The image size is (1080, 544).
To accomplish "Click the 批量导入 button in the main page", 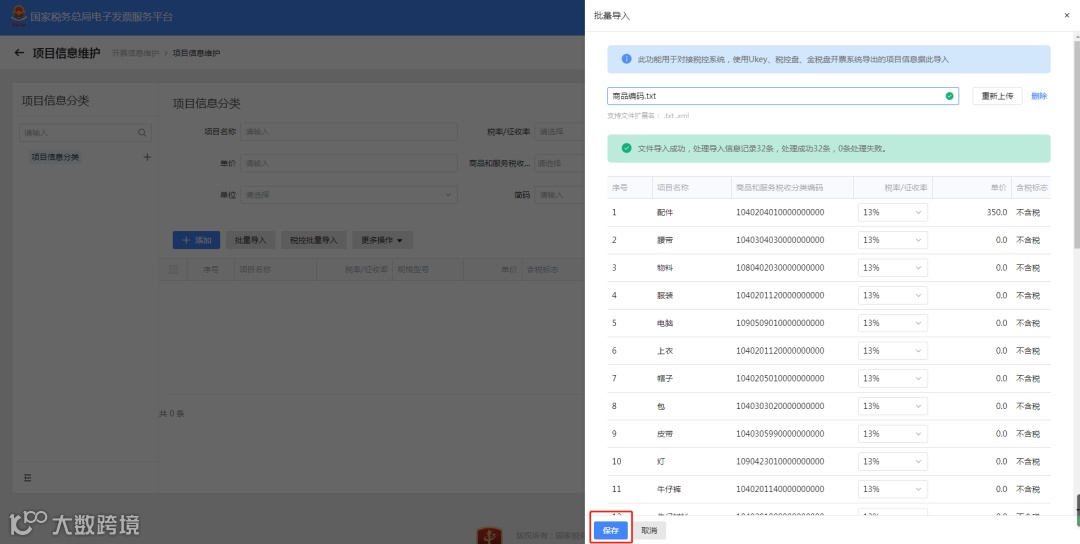I will click(251, 240).
